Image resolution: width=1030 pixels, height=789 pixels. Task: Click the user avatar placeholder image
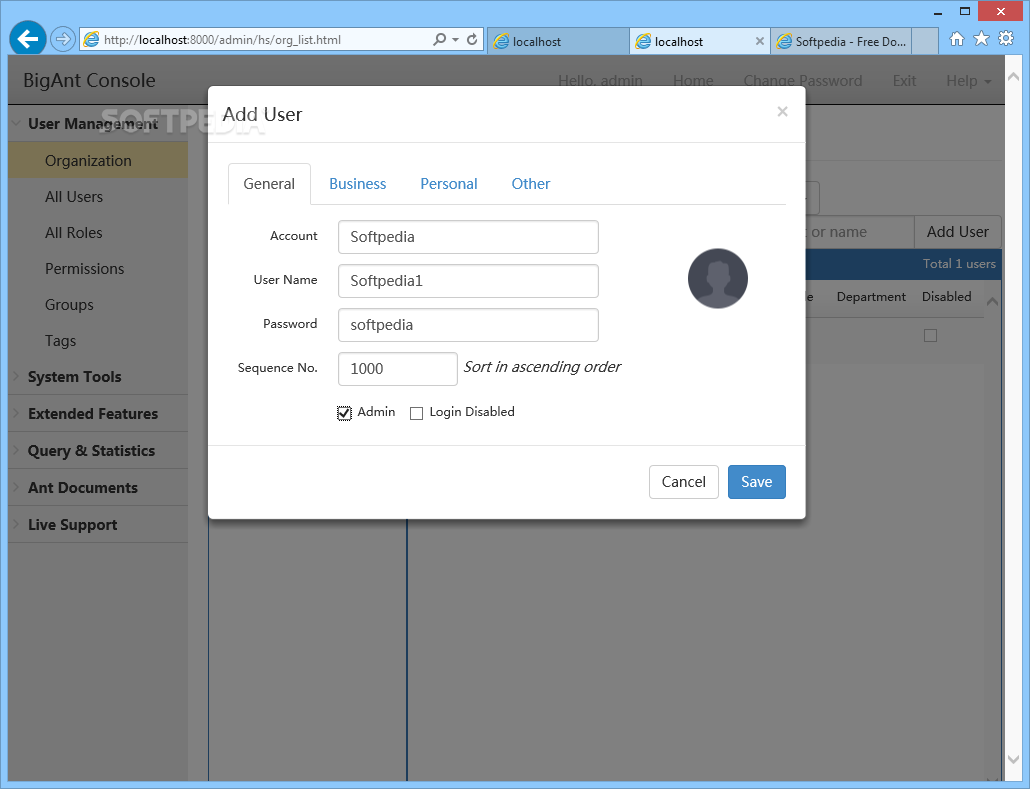pyautogui.click(x=718, y=279)
